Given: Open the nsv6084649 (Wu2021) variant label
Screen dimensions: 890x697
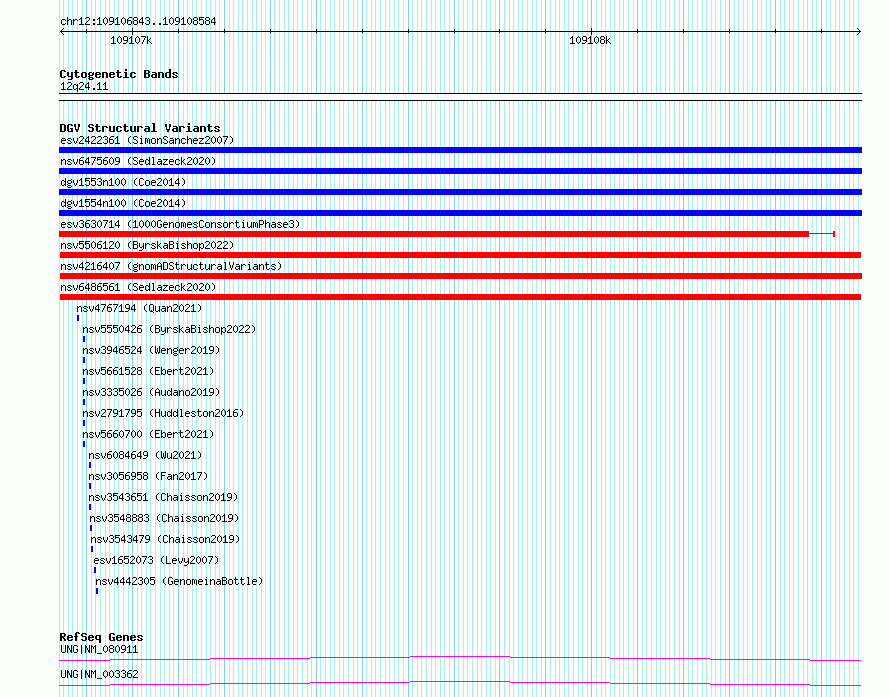Looking at the screenshot, I should click(145, 455).
